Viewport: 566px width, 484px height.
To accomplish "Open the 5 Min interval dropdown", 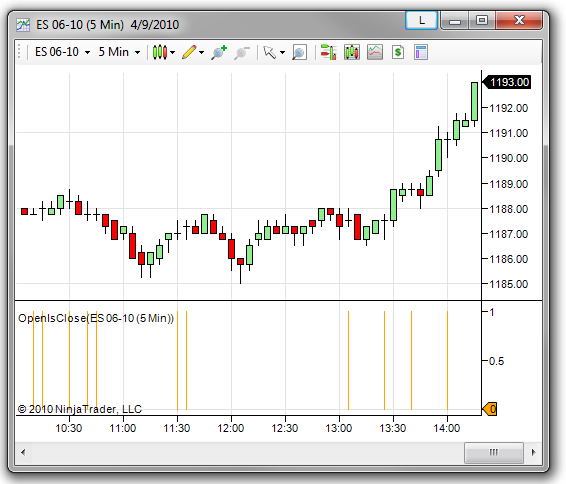I will pyautogui.click(x=119, y=52).
